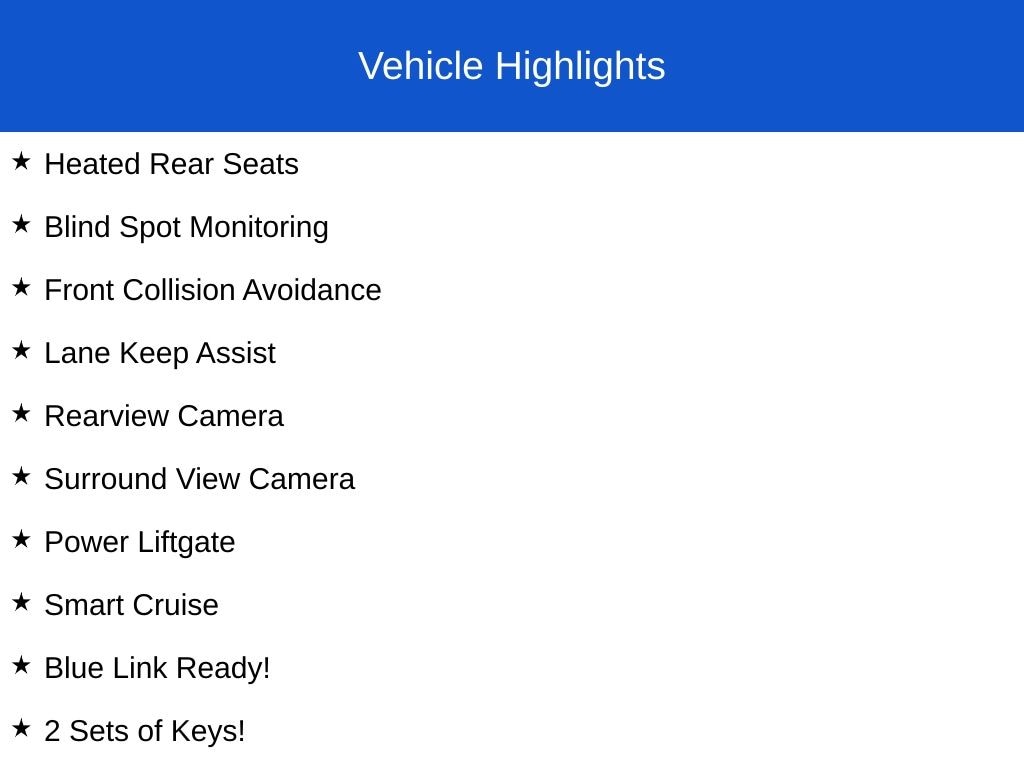Click the Power Liftgate text
The height and width of the screenshot is (768, 1024).
139,542
